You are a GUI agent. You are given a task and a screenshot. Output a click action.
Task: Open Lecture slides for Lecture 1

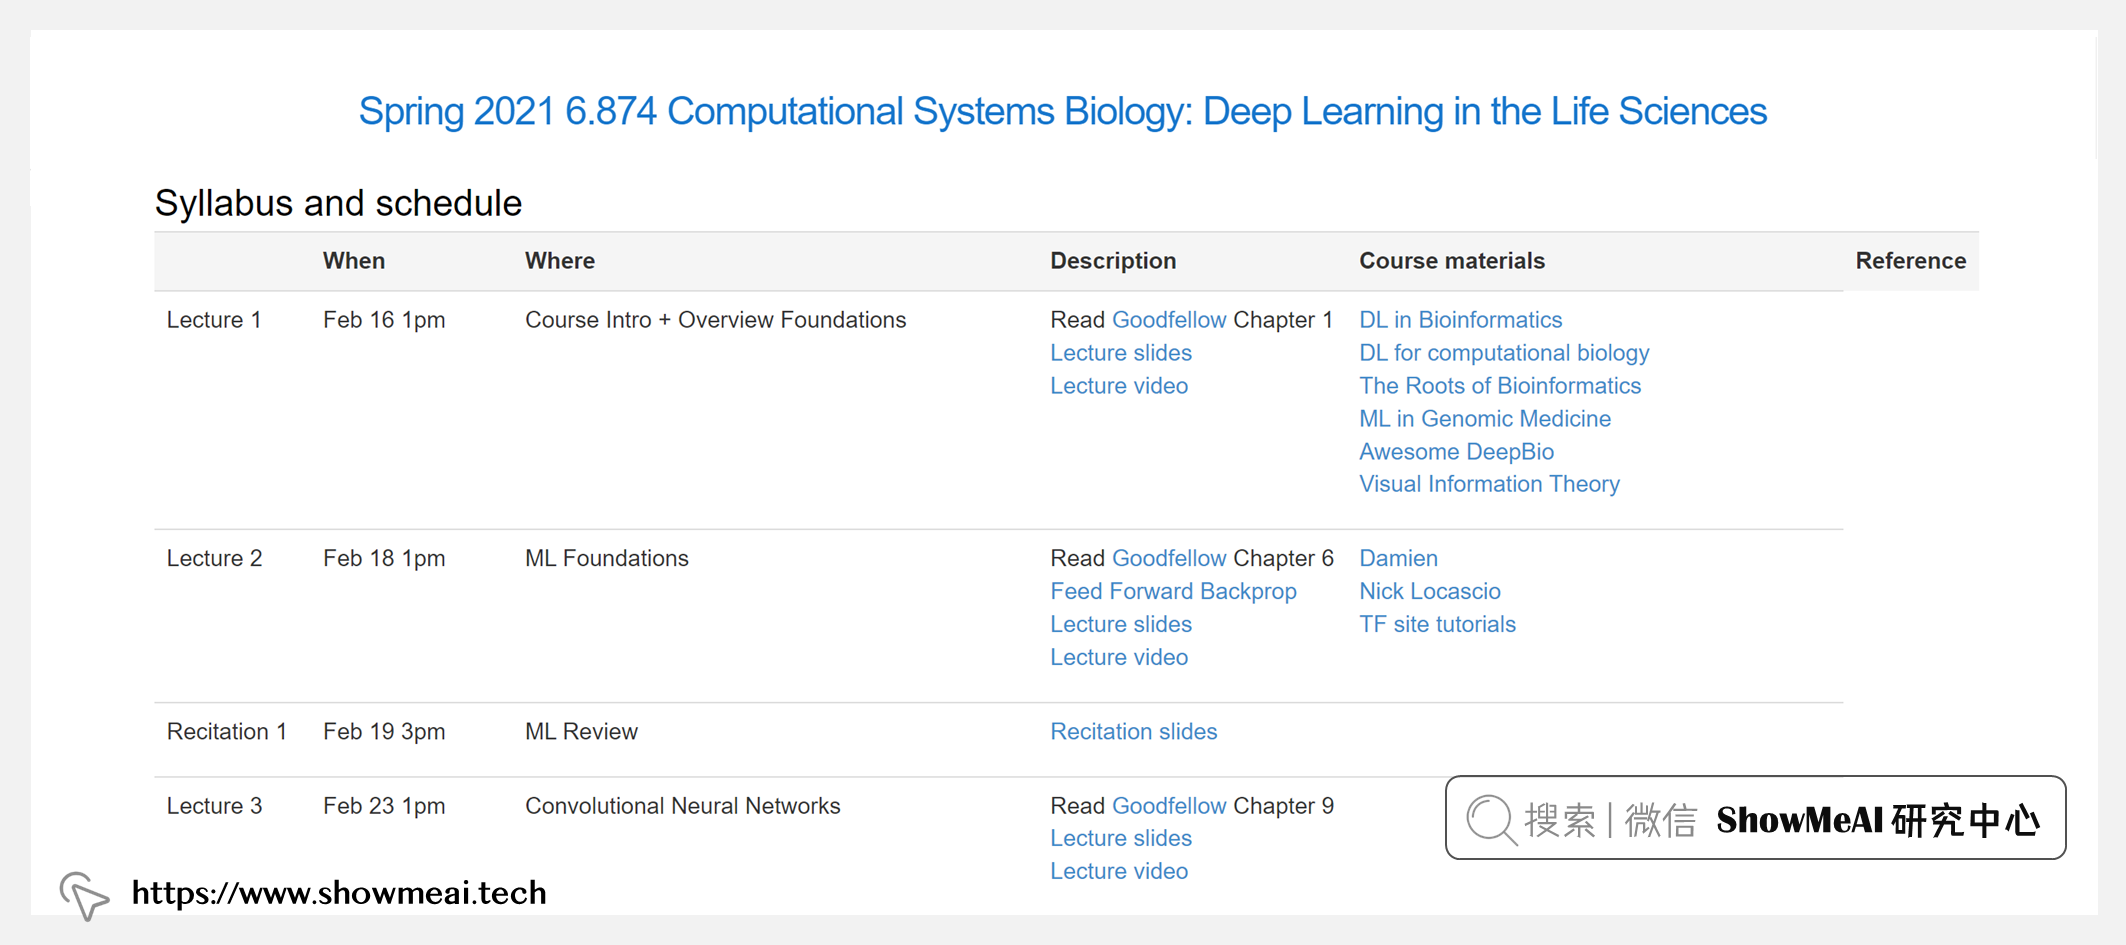[1120, 353]
